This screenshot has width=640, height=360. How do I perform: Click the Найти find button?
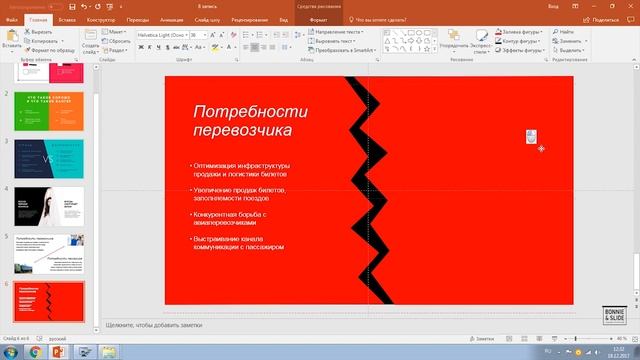[564, 32]
